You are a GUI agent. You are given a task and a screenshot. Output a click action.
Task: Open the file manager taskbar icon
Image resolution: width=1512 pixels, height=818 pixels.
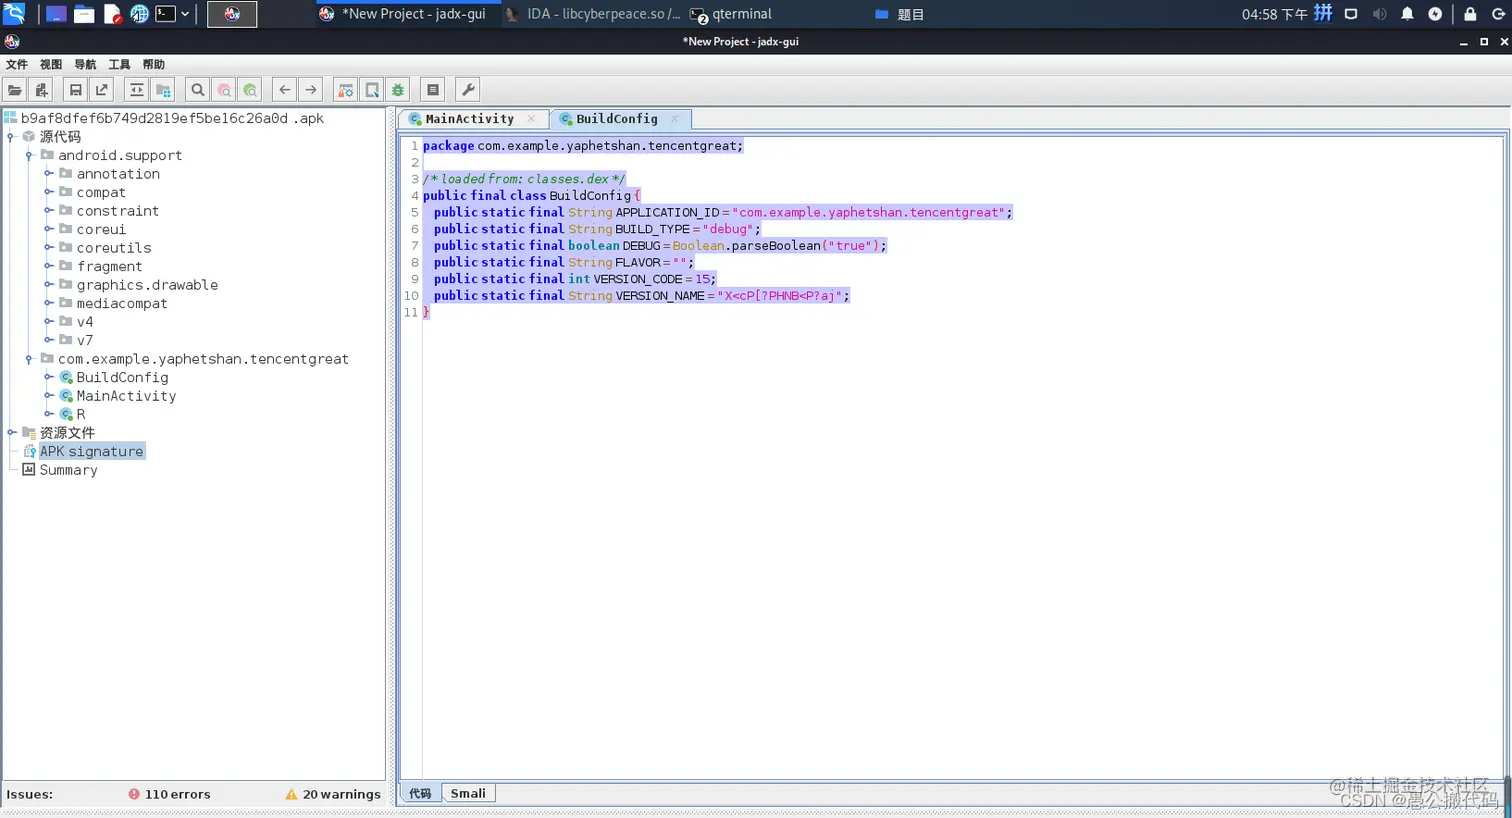click(85, 14)
